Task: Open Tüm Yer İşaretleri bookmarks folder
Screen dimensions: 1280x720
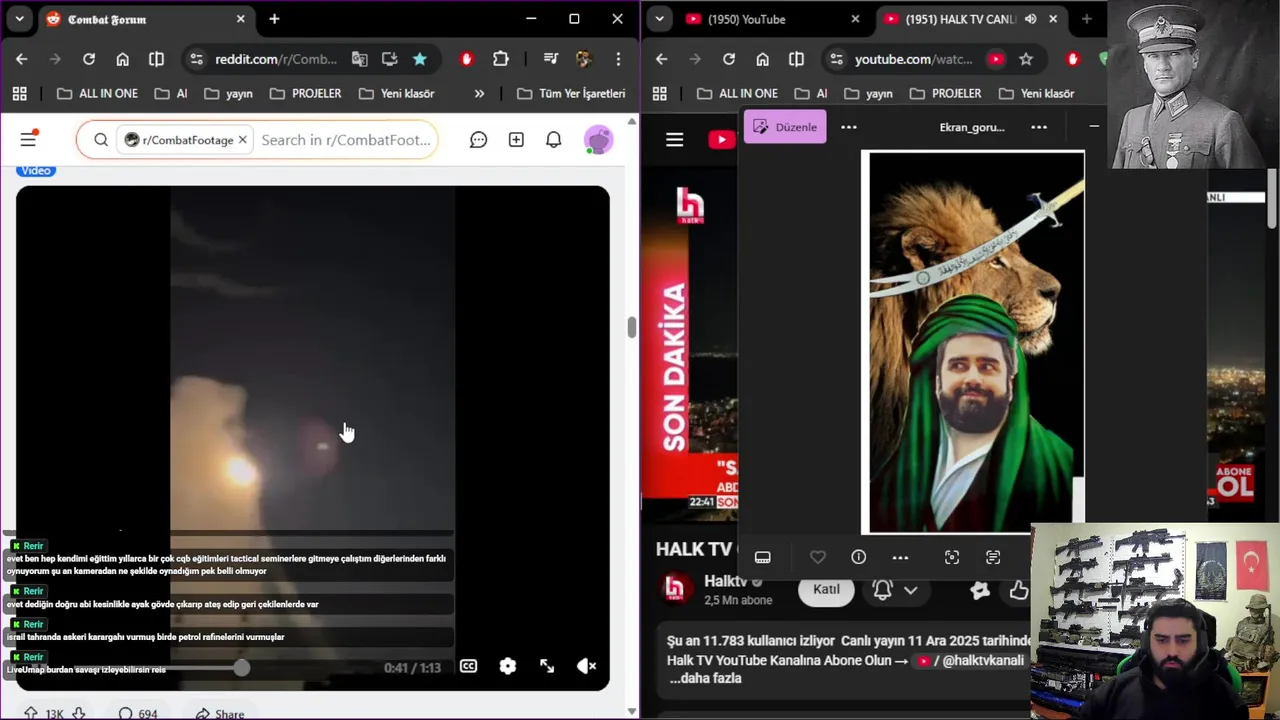Action: pyautogui.click(x=571, y=93)
